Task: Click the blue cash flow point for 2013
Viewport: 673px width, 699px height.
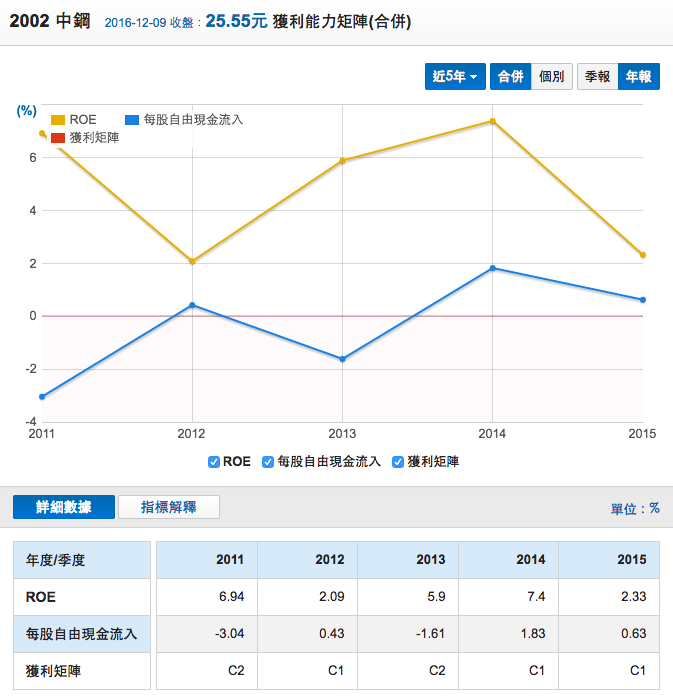Action: (x=342, y=359)
